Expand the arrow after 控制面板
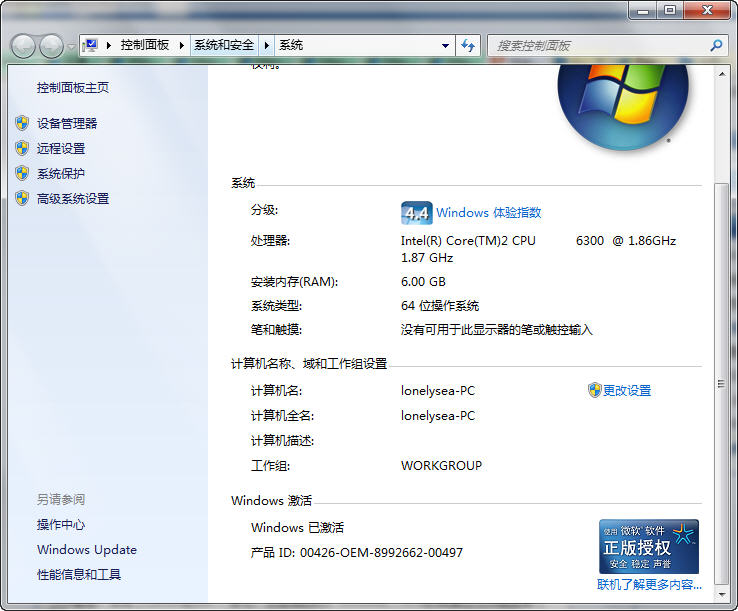The height and width of the screenshot is (611, 738). pos(181,46)
